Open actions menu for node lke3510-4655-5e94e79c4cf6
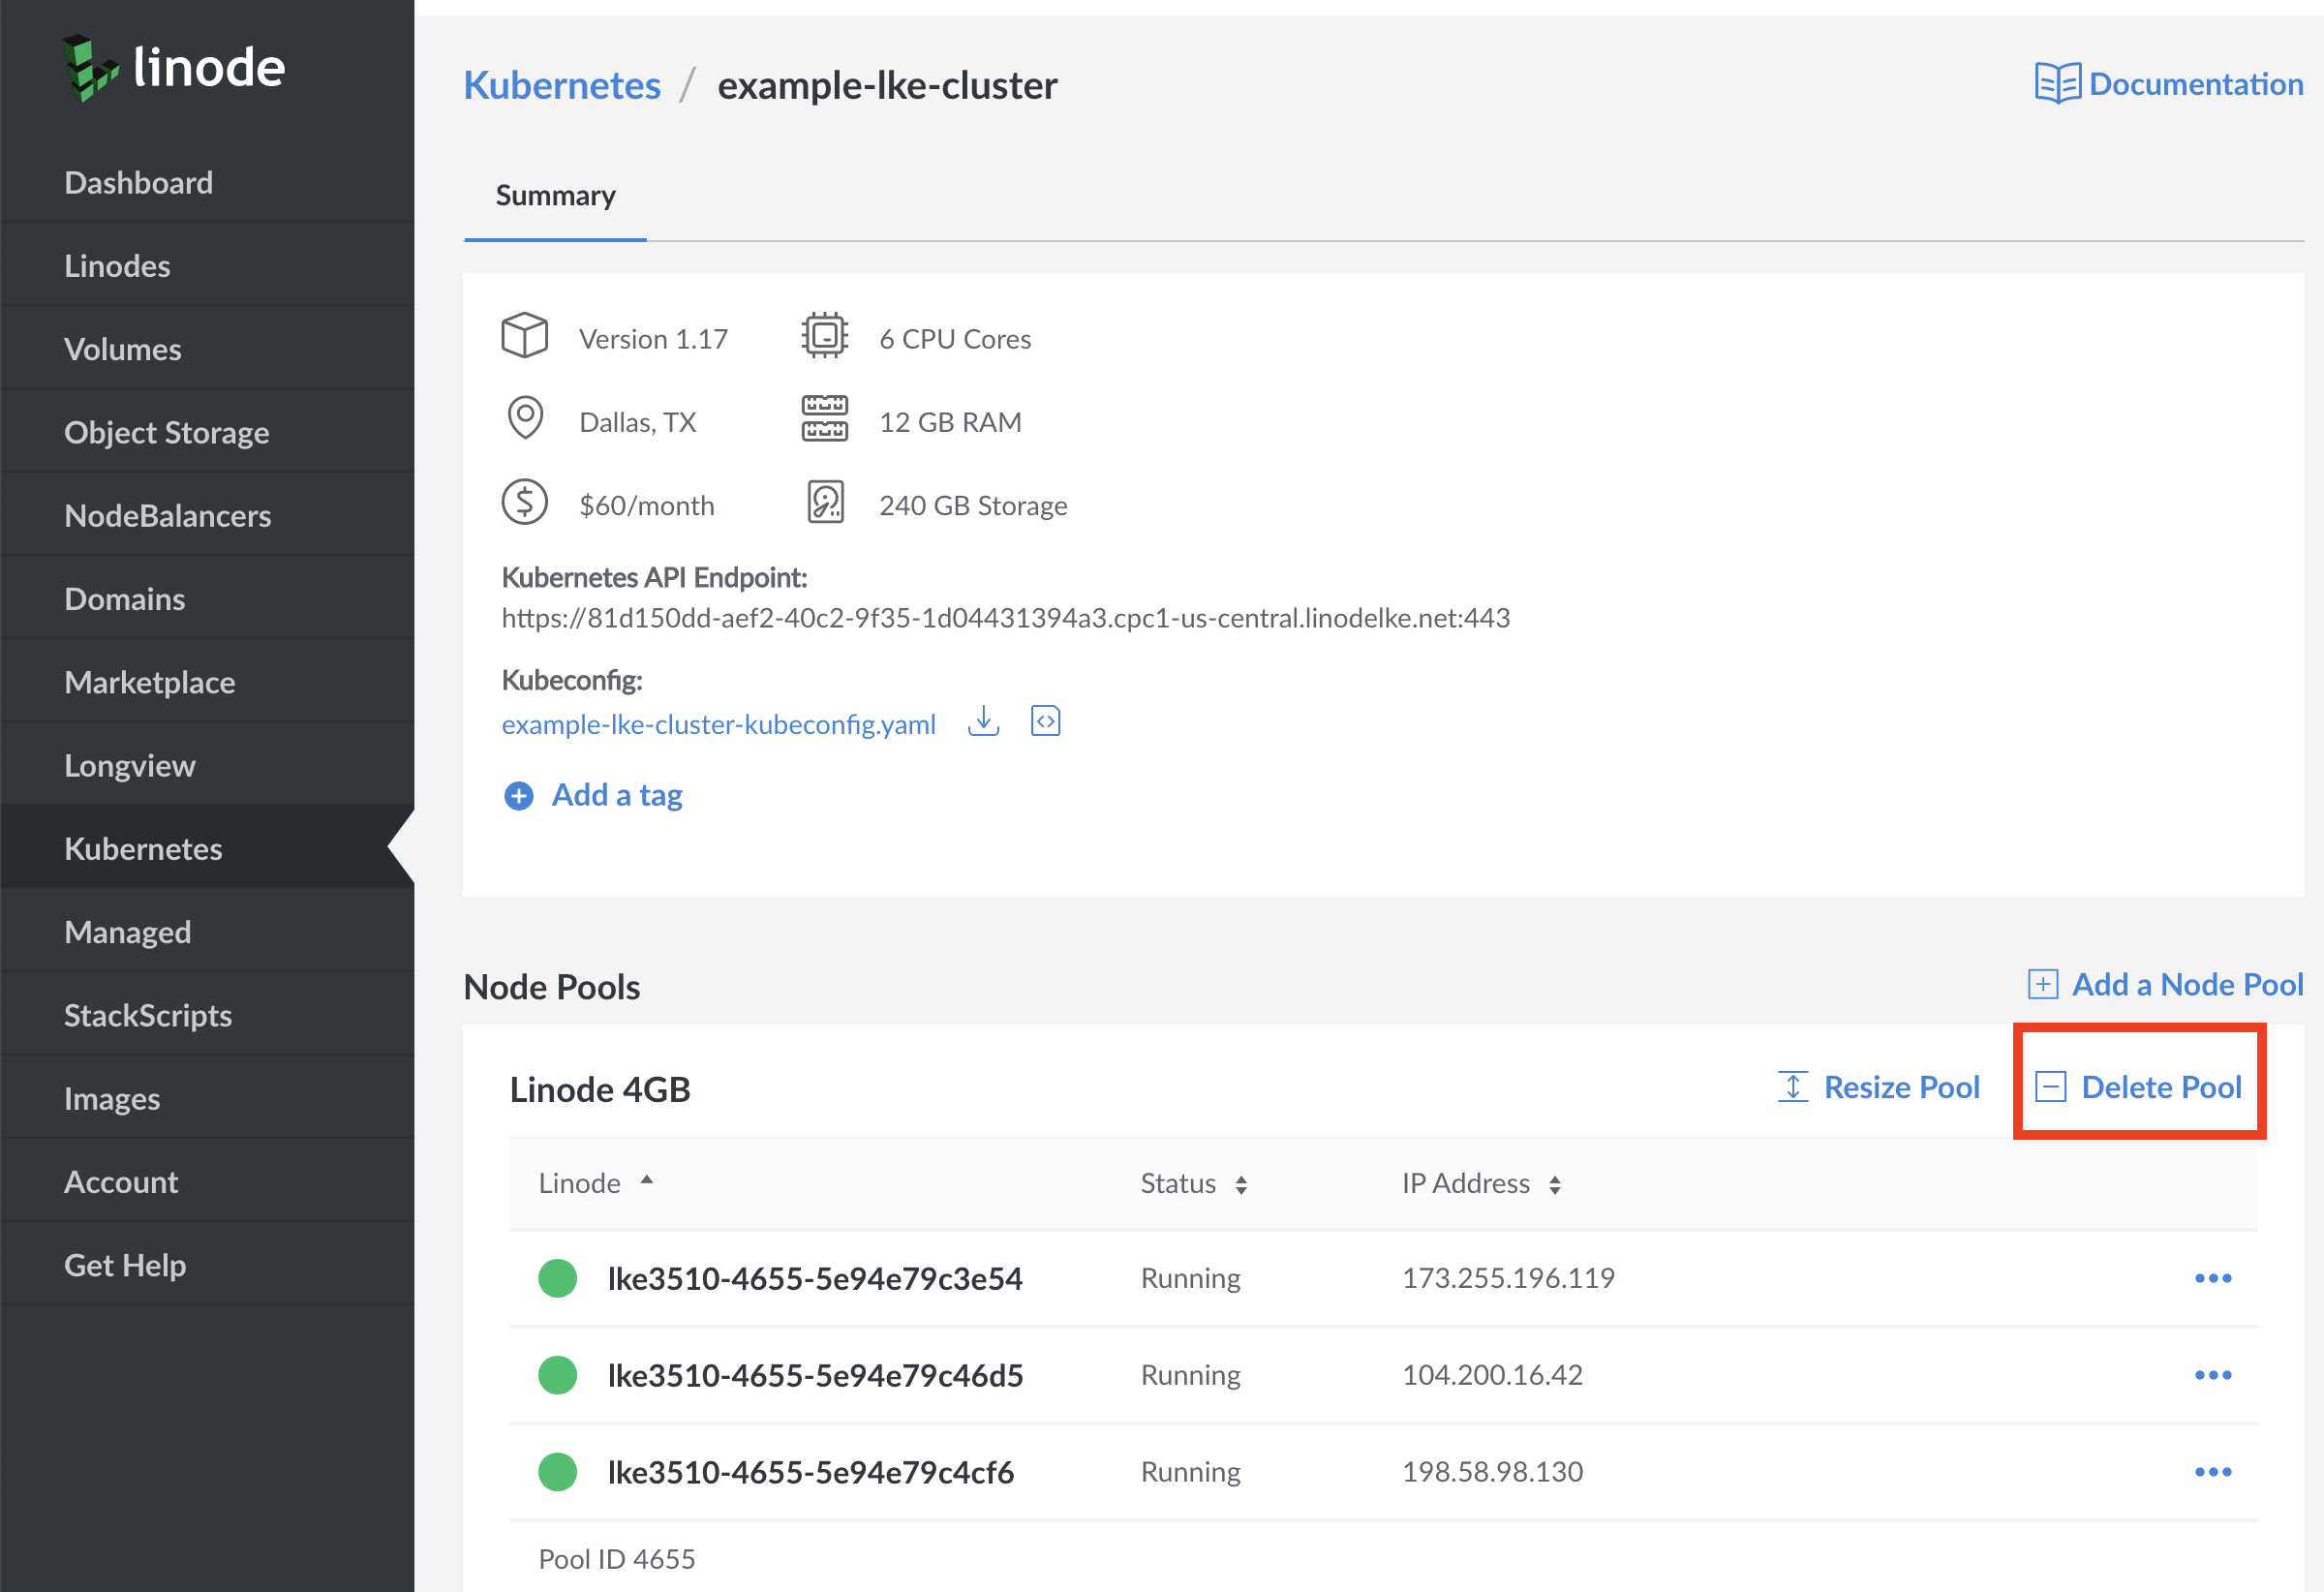Image resolution: width=2324 pixels, height=1592 pixels. pos(2212,1472)
